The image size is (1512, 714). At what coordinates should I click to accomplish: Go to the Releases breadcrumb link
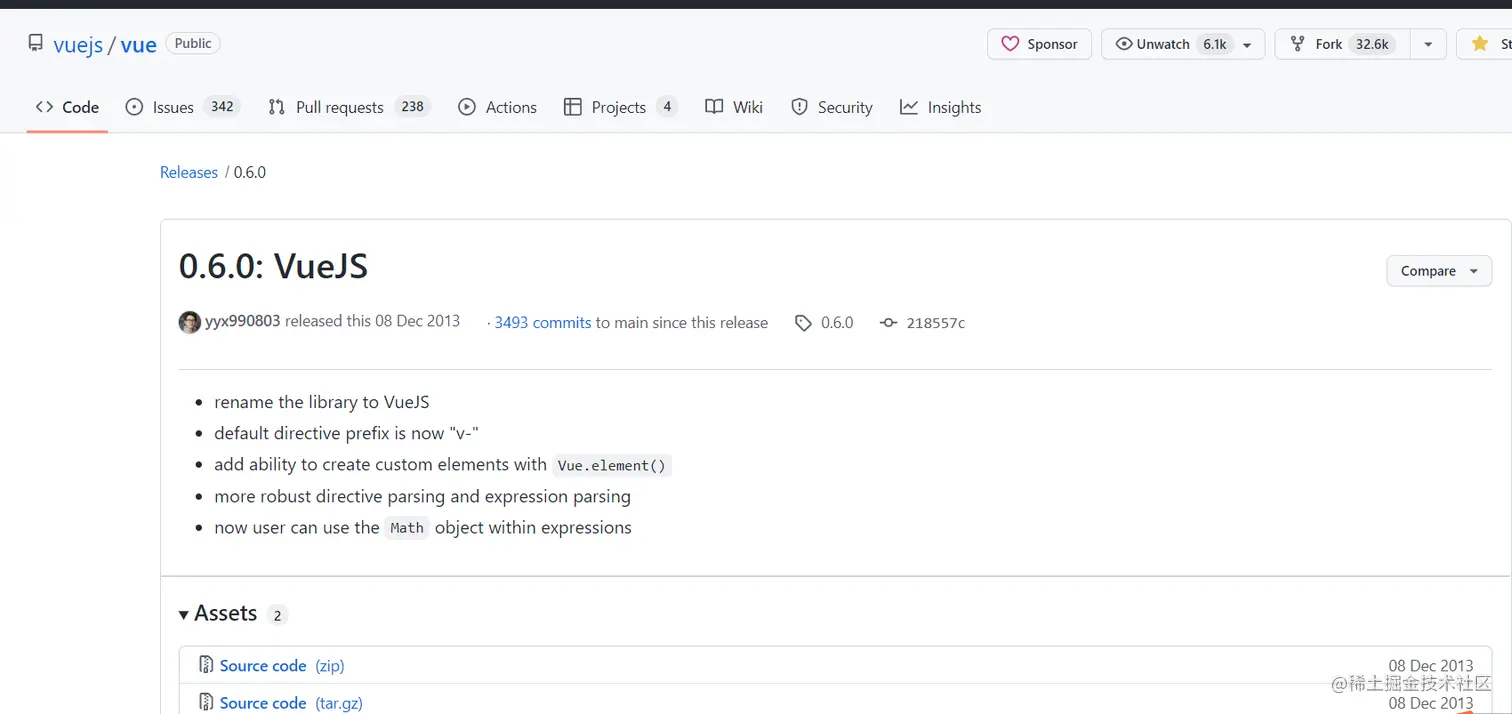pyautogui.click(x=189, y=172)
